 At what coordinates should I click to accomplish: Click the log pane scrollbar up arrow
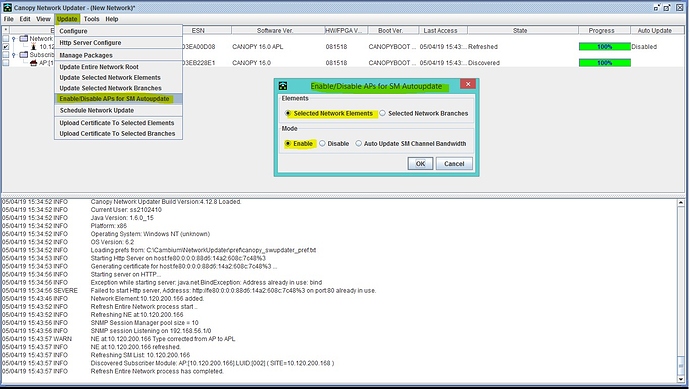click(x=682, y=202)
